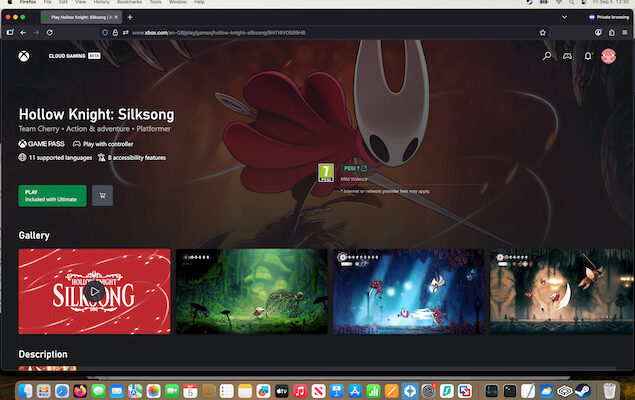The width and height of the screenshot is (635, 400).
Task: Click the PEGI 7 rating badge
Action: coord(326,172)
